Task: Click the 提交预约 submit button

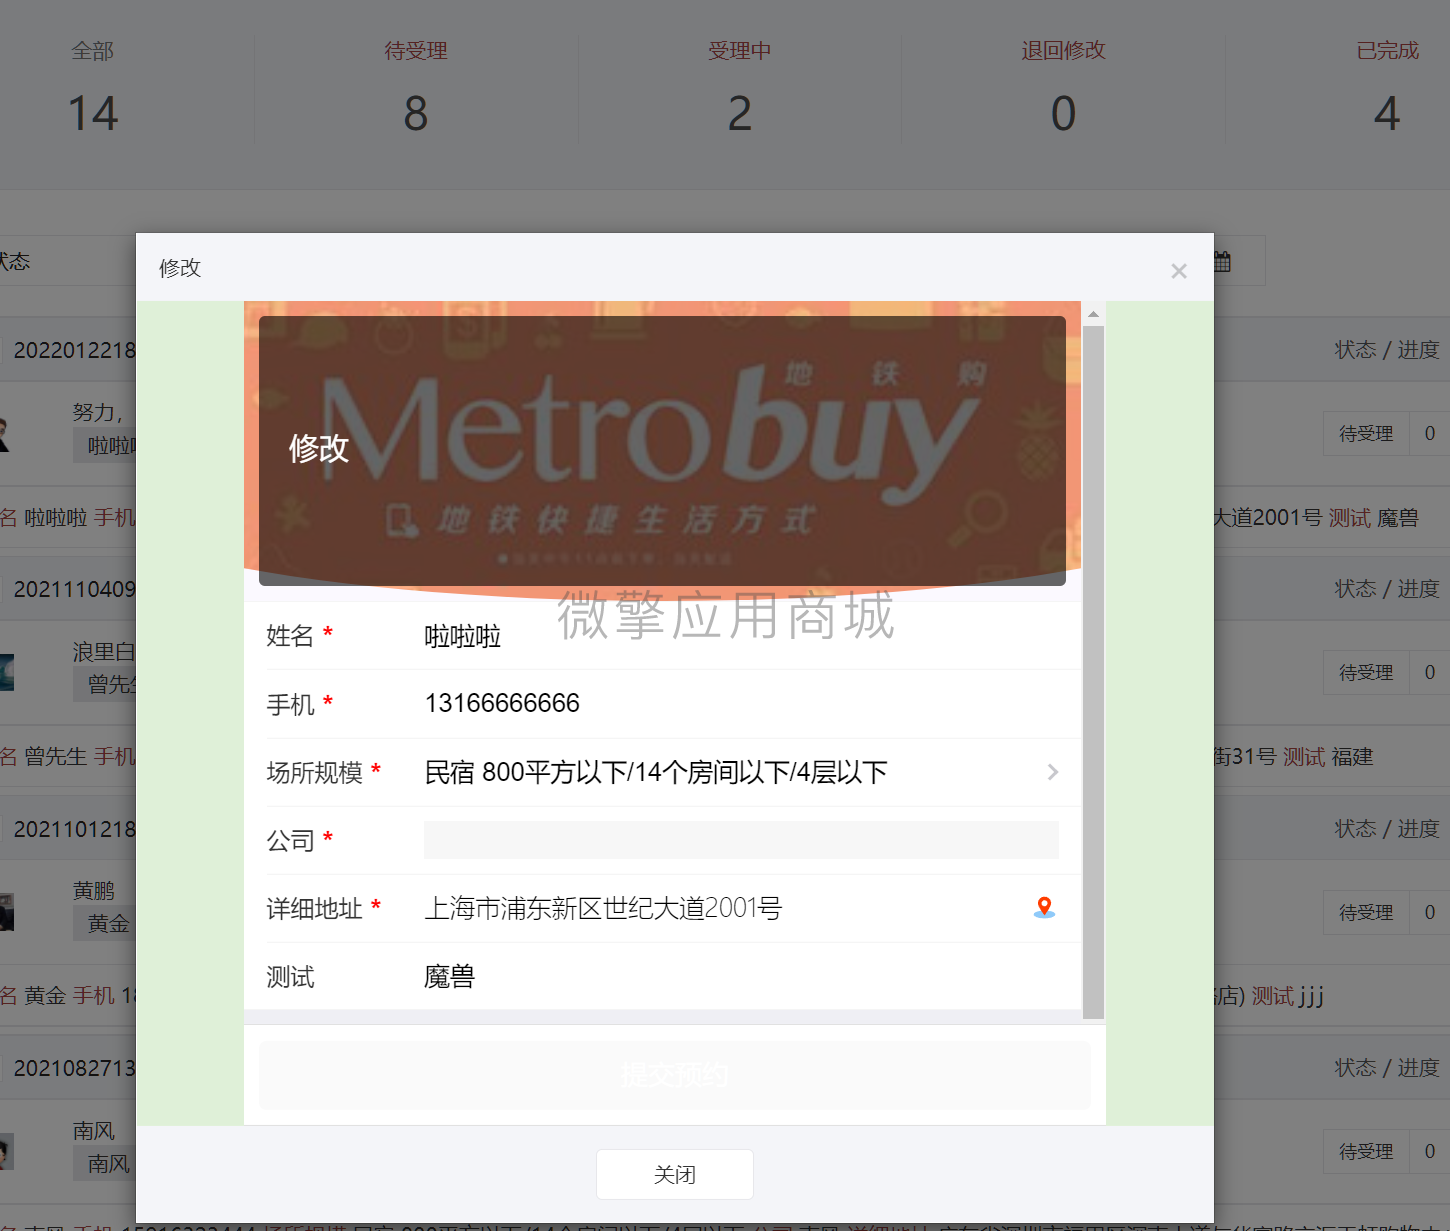Action: tap(675, 1075)
